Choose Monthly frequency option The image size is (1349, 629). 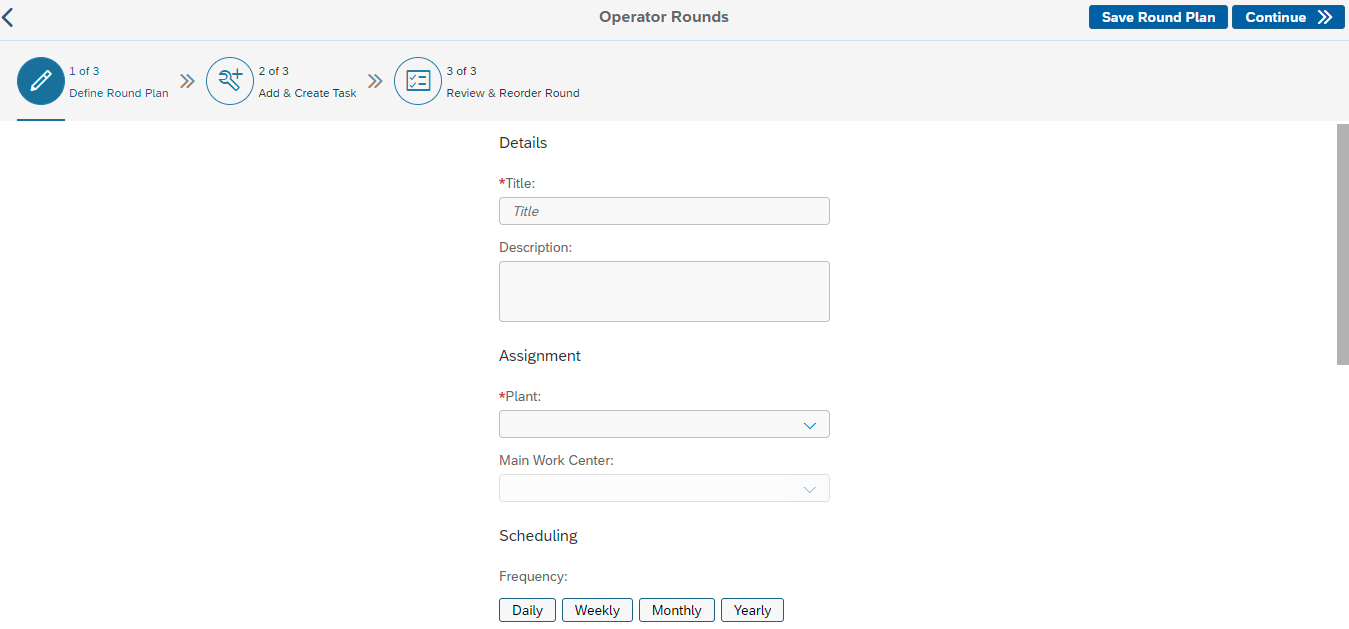click(x=676, y=610)
